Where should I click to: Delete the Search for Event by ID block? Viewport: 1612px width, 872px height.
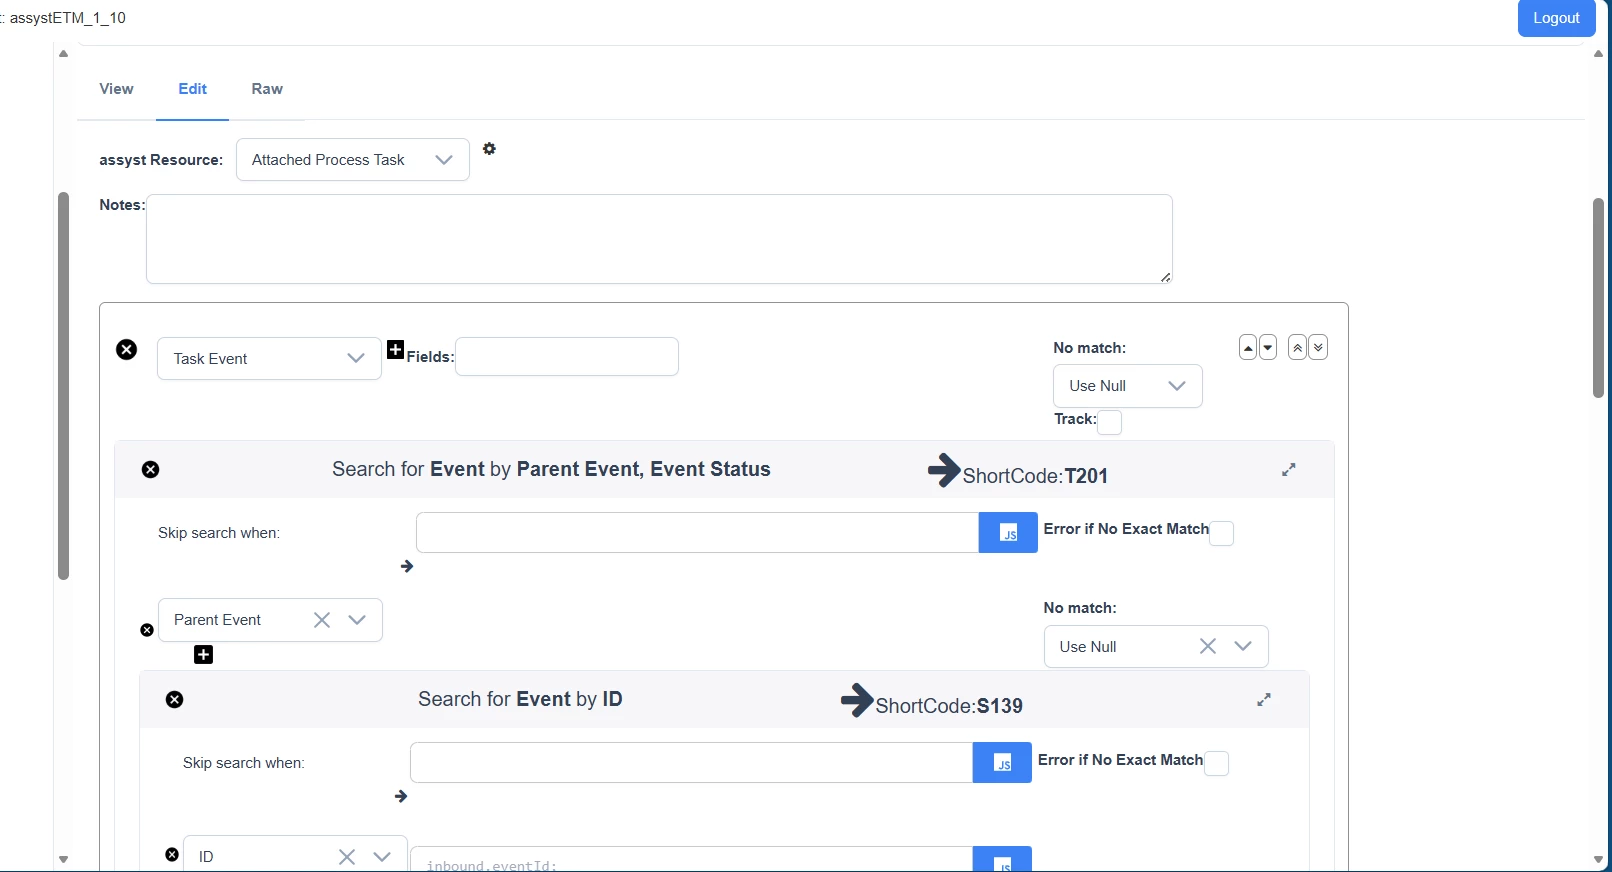click(x=175, y=699)
